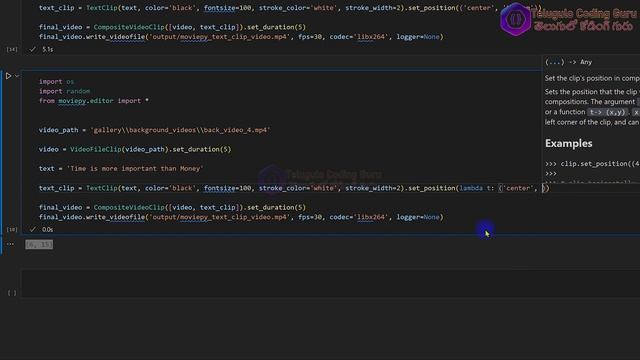Click the execution count of the active cell

tap(12, 229)
